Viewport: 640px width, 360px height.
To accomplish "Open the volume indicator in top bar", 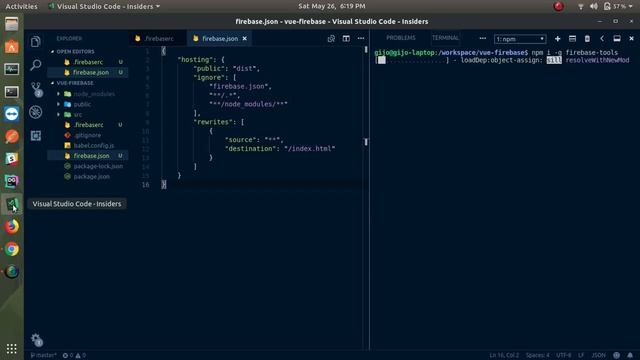I will tap(594, 6).
